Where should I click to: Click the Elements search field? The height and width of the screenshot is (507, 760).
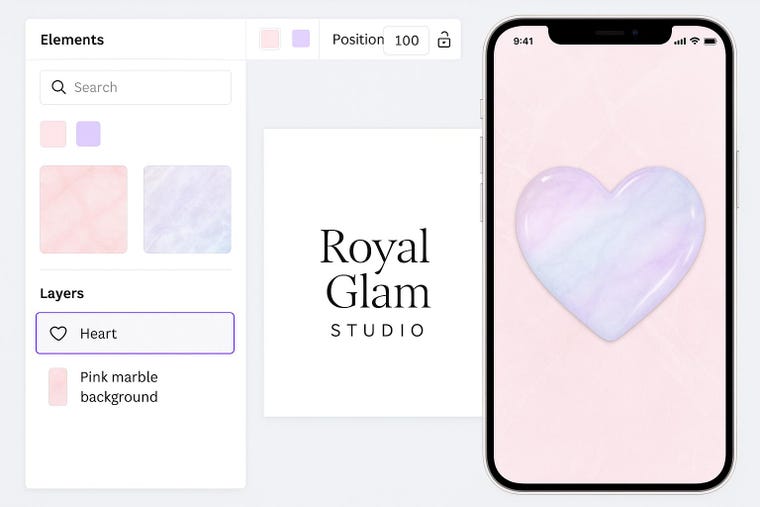point(136,87)
